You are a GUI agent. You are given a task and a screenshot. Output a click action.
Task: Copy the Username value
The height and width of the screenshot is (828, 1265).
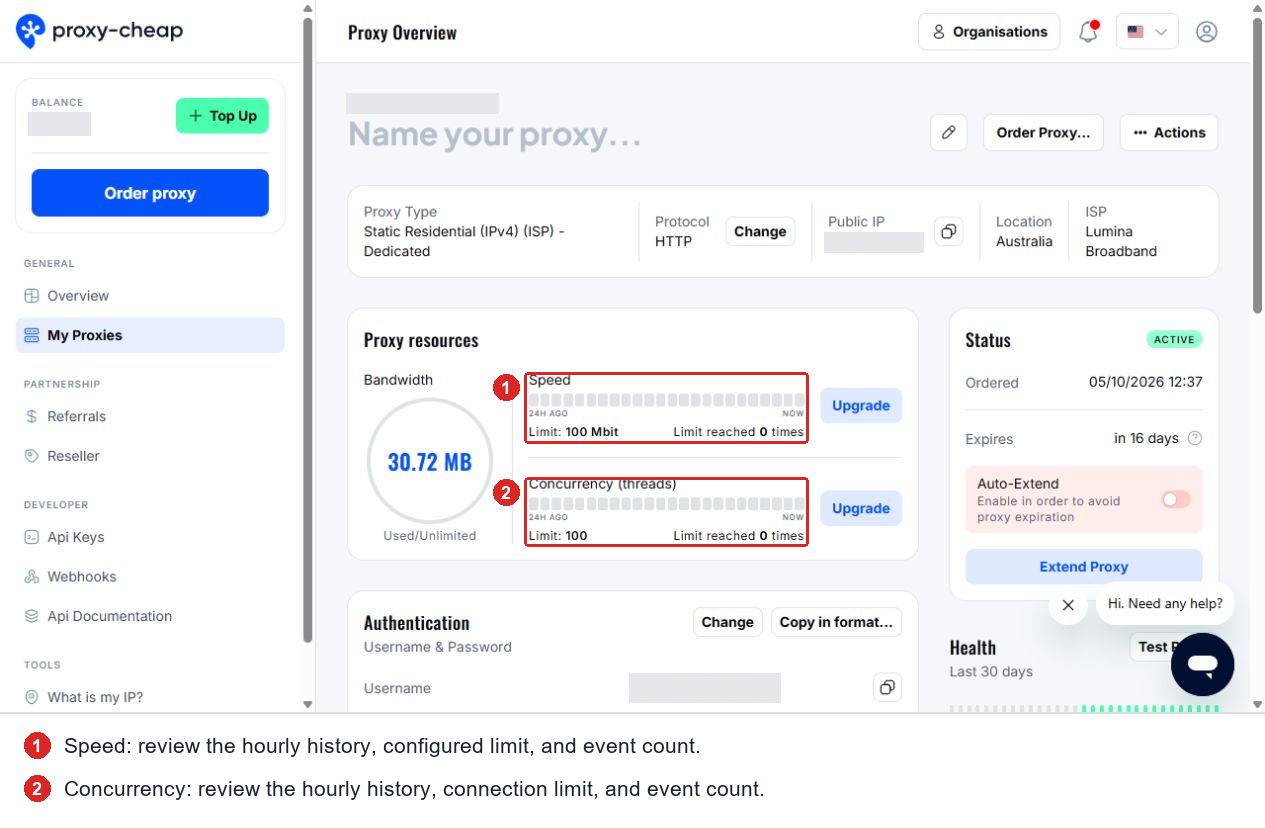tap(886, 688)
